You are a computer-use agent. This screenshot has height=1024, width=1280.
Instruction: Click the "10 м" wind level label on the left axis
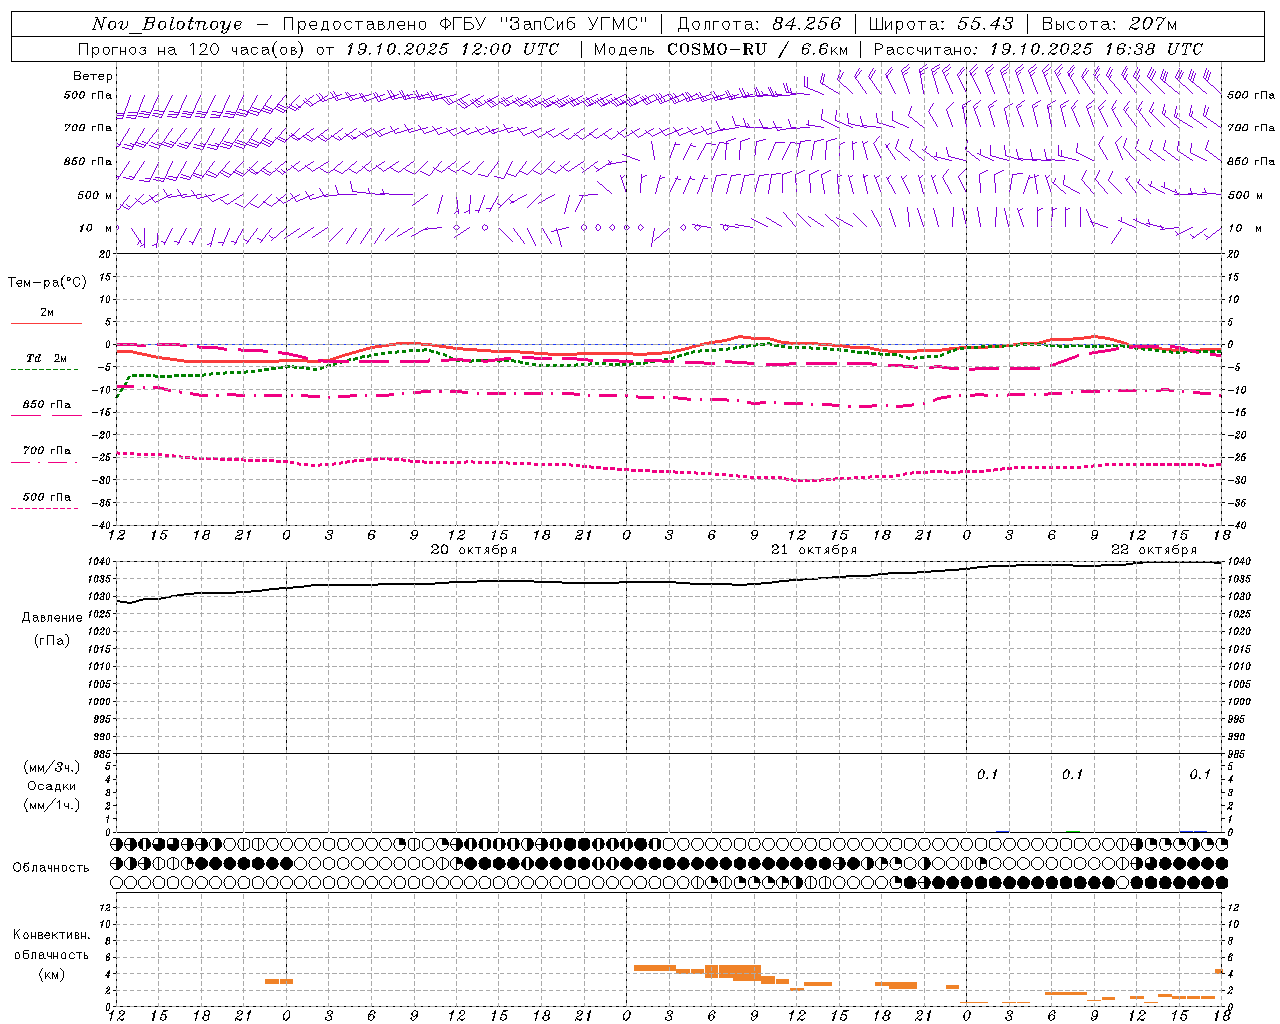coord(96,228)
